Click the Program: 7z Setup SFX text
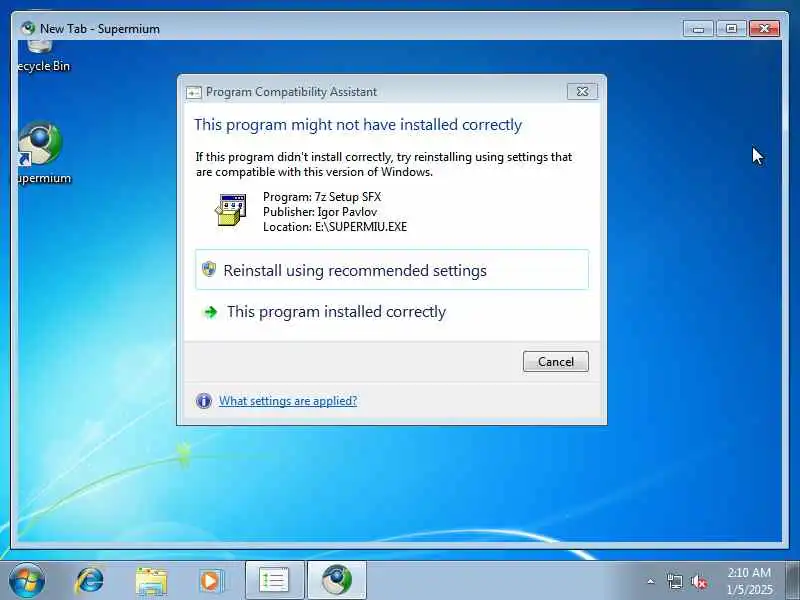 (x=322, y=197)
